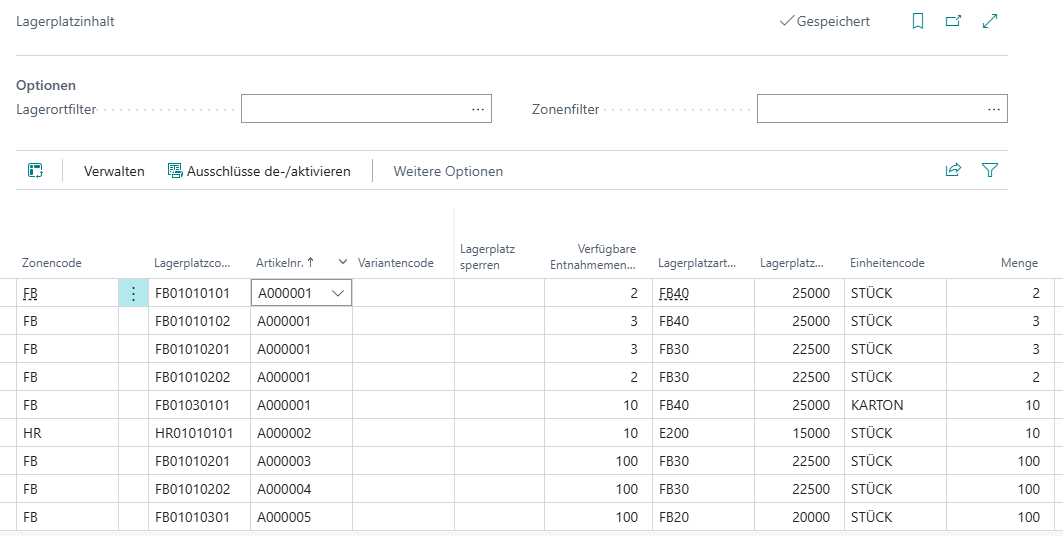Toggle Lagerplatz sperren for row FB01010102
This screenshot has width=1063, height=536.
[x=499, y=321]
